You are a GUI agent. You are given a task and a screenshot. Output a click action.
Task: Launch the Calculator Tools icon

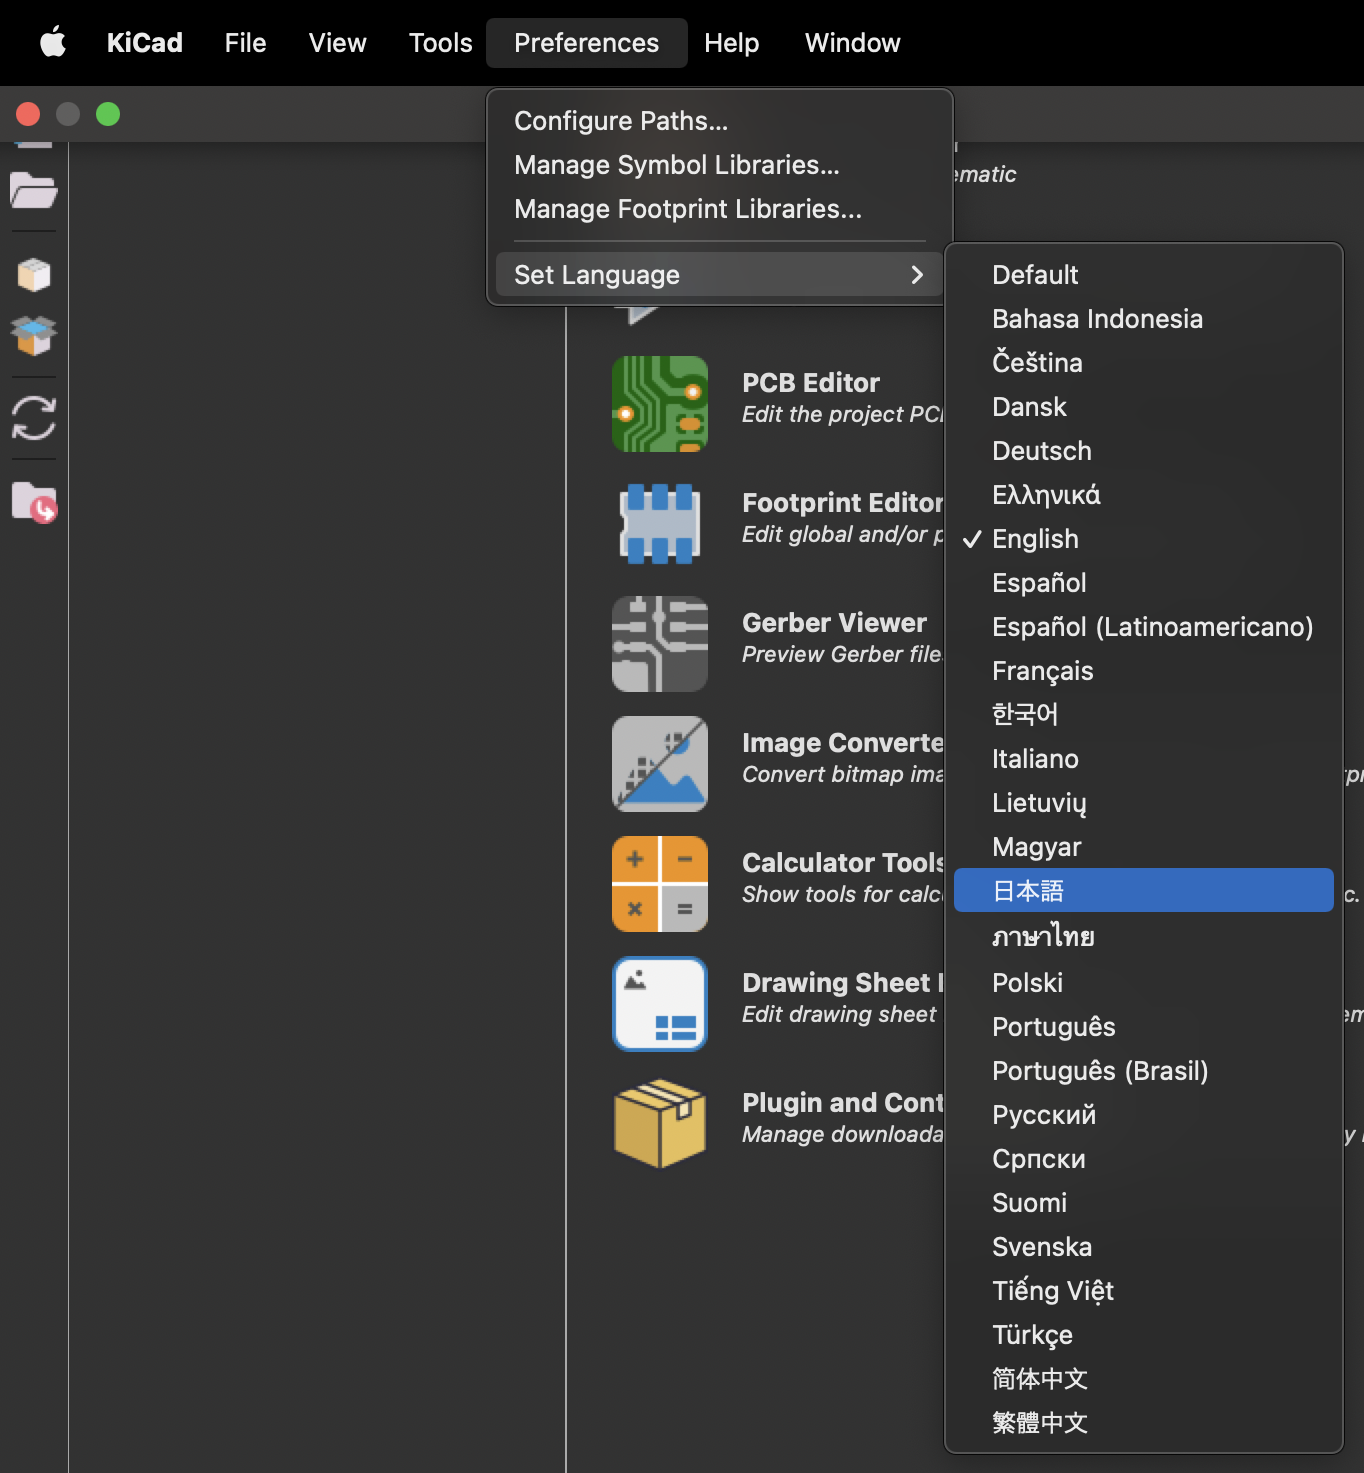660,884
